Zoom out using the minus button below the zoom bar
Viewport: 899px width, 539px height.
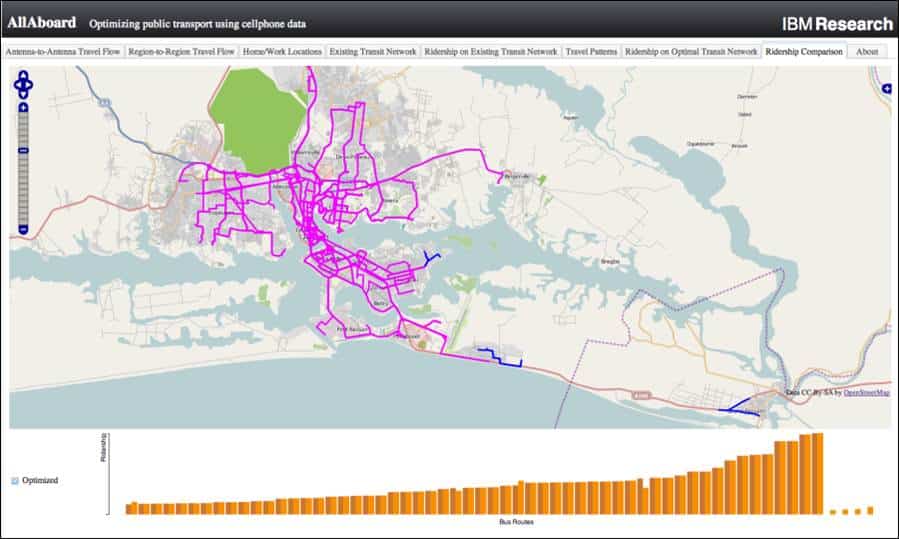click(23, 229)
